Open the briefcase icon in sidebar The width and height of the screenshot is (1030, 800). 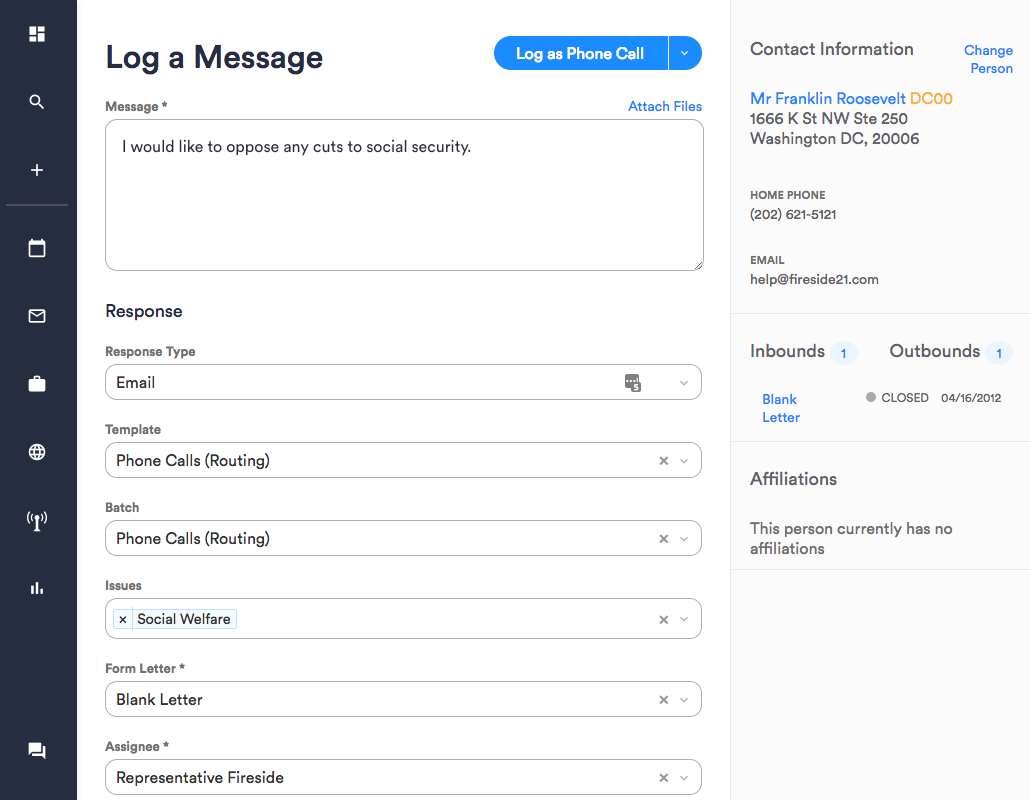(x=37, y=384)
